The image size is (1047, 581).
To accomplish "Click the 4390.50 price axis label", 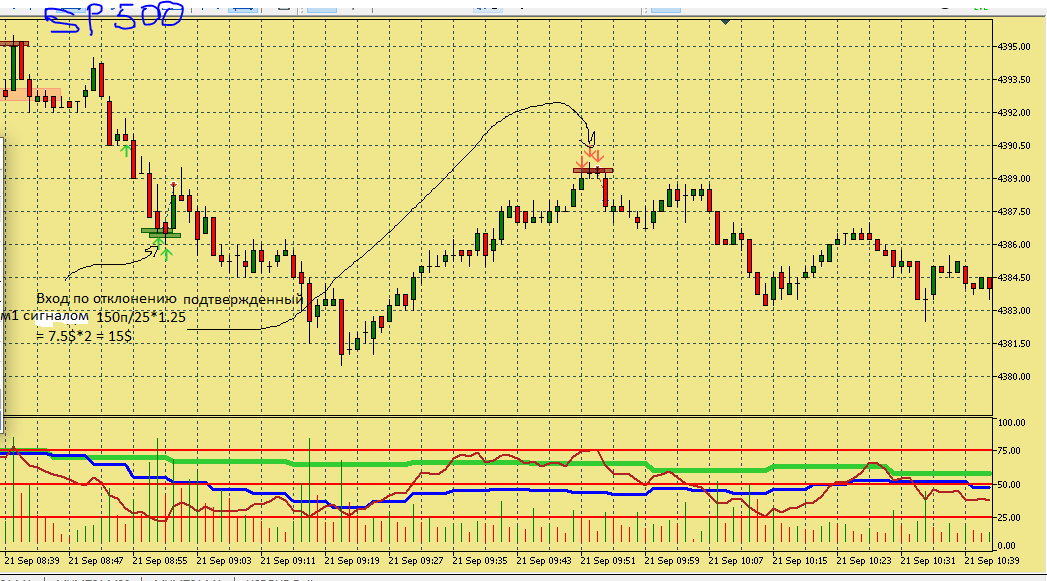I will 1014,146.
